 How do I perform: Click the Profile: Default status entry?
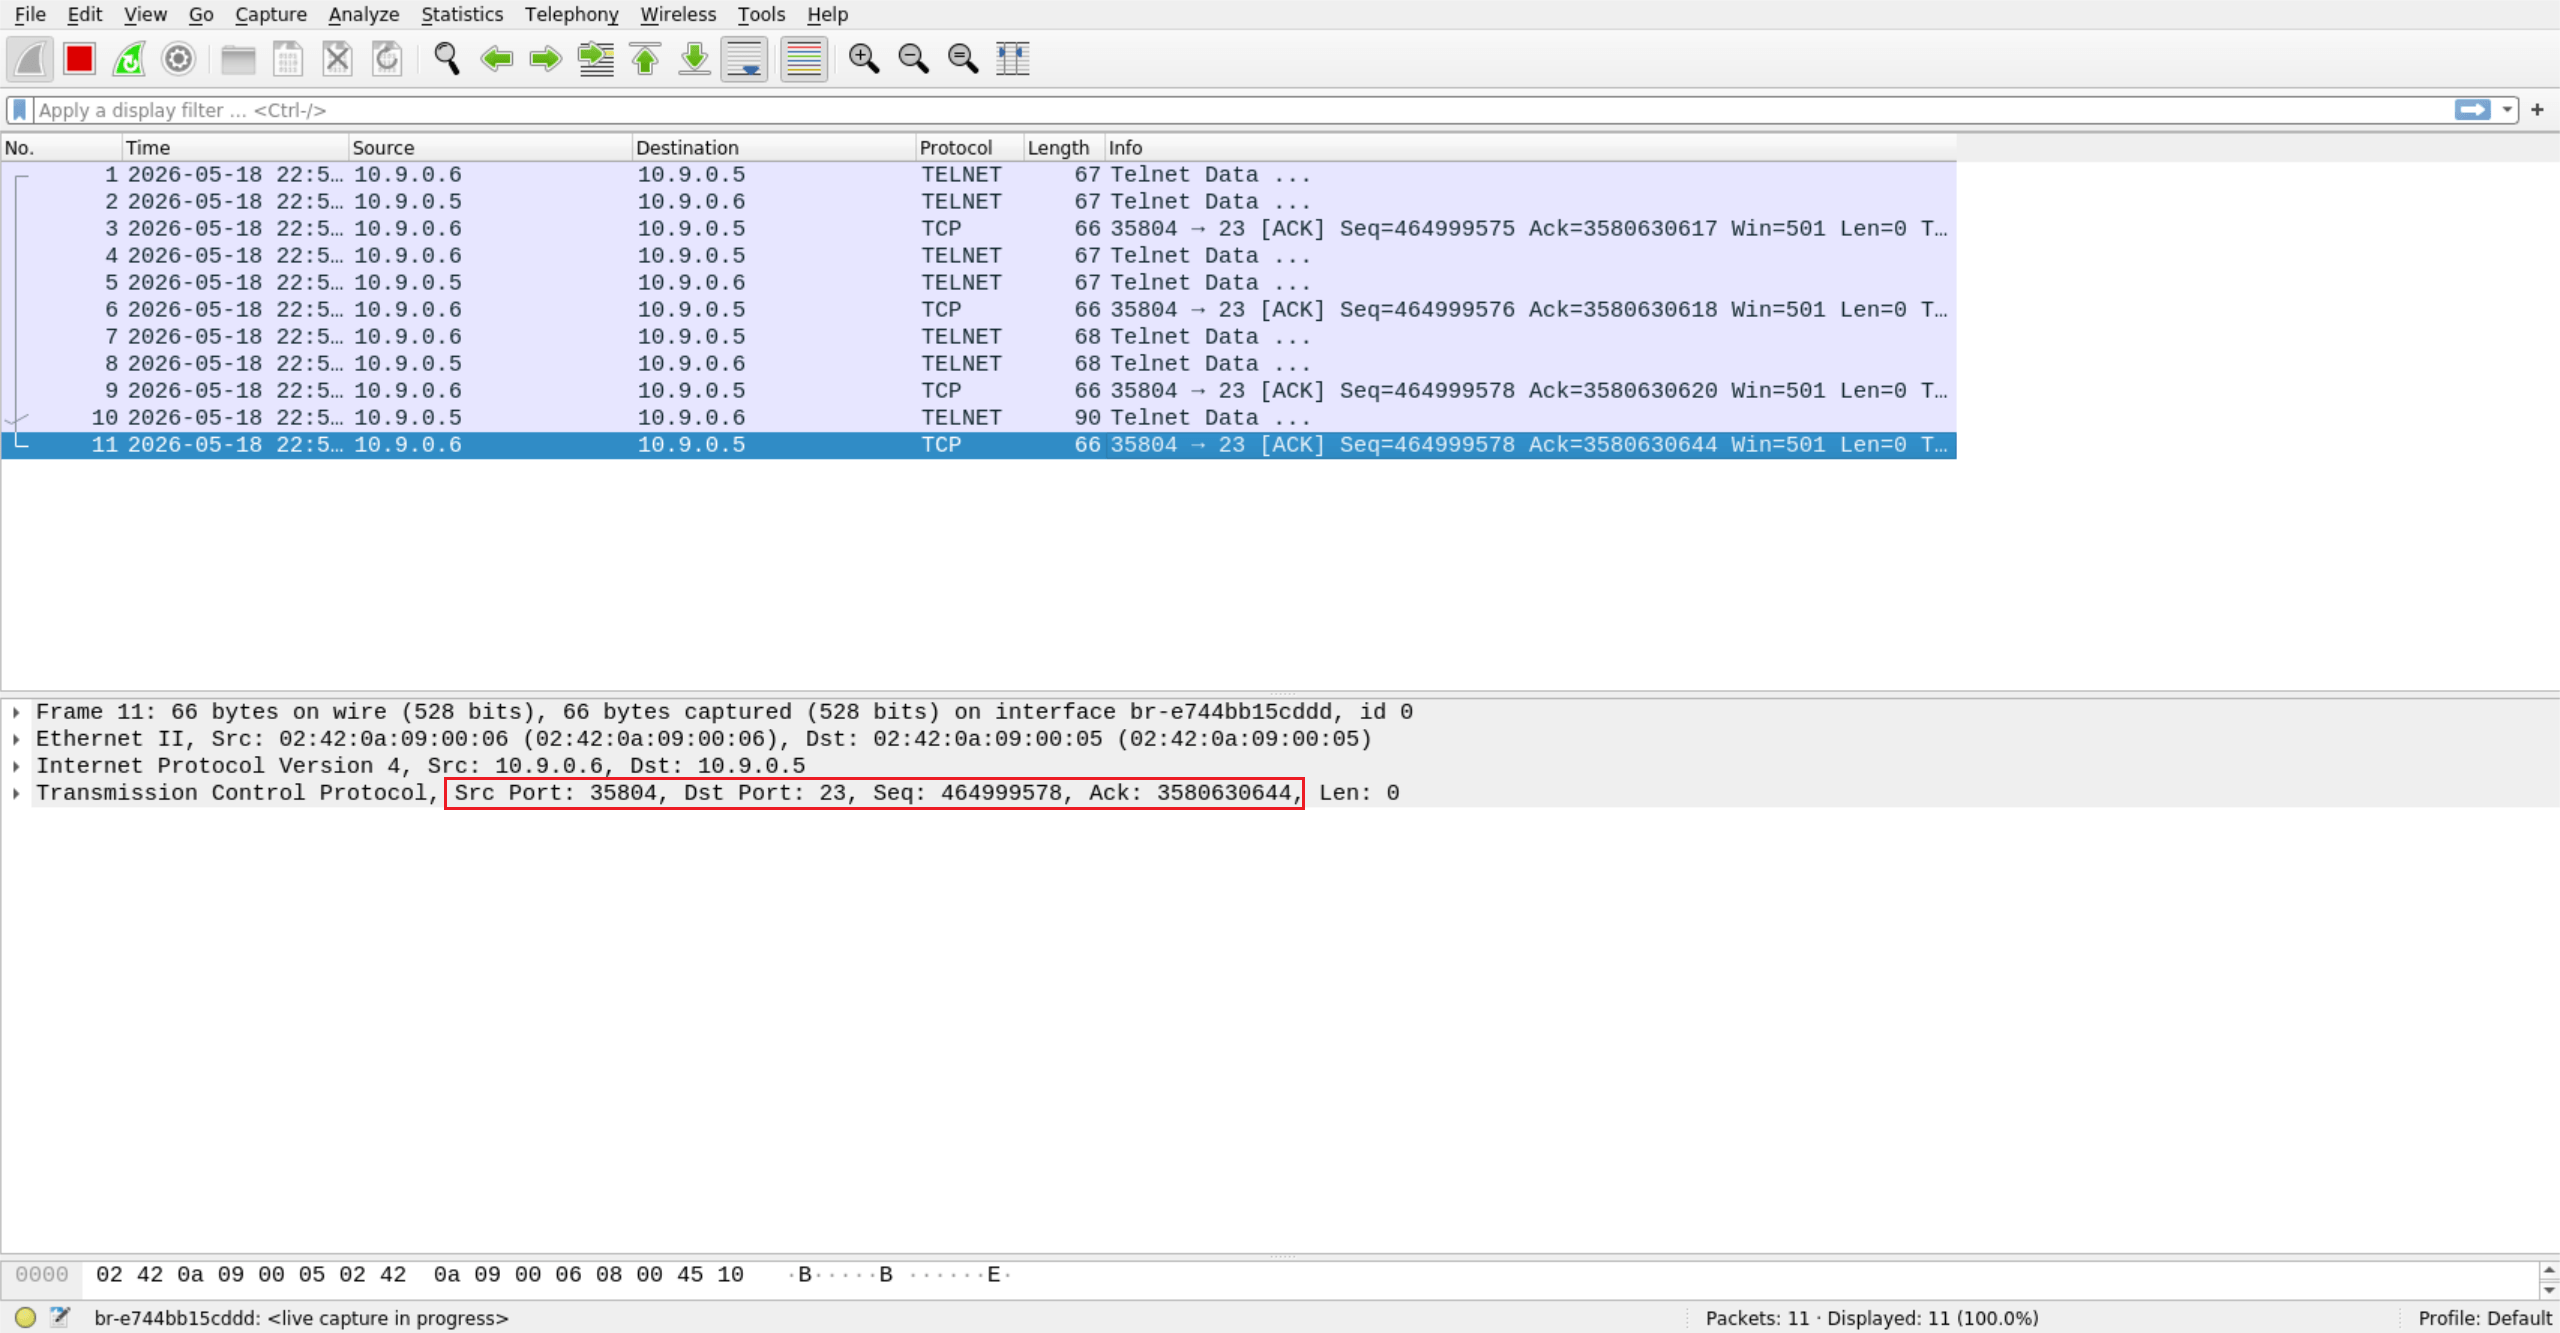tap(2485, 1318)
